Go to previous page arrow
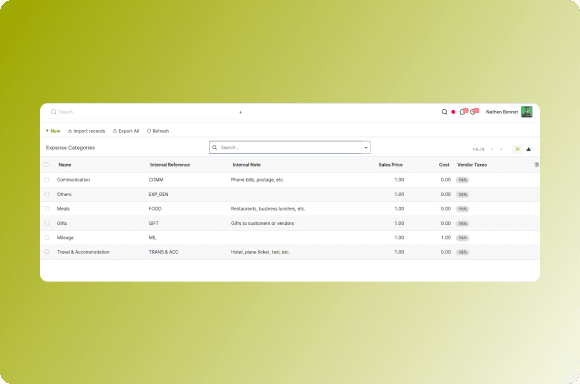 492,149
